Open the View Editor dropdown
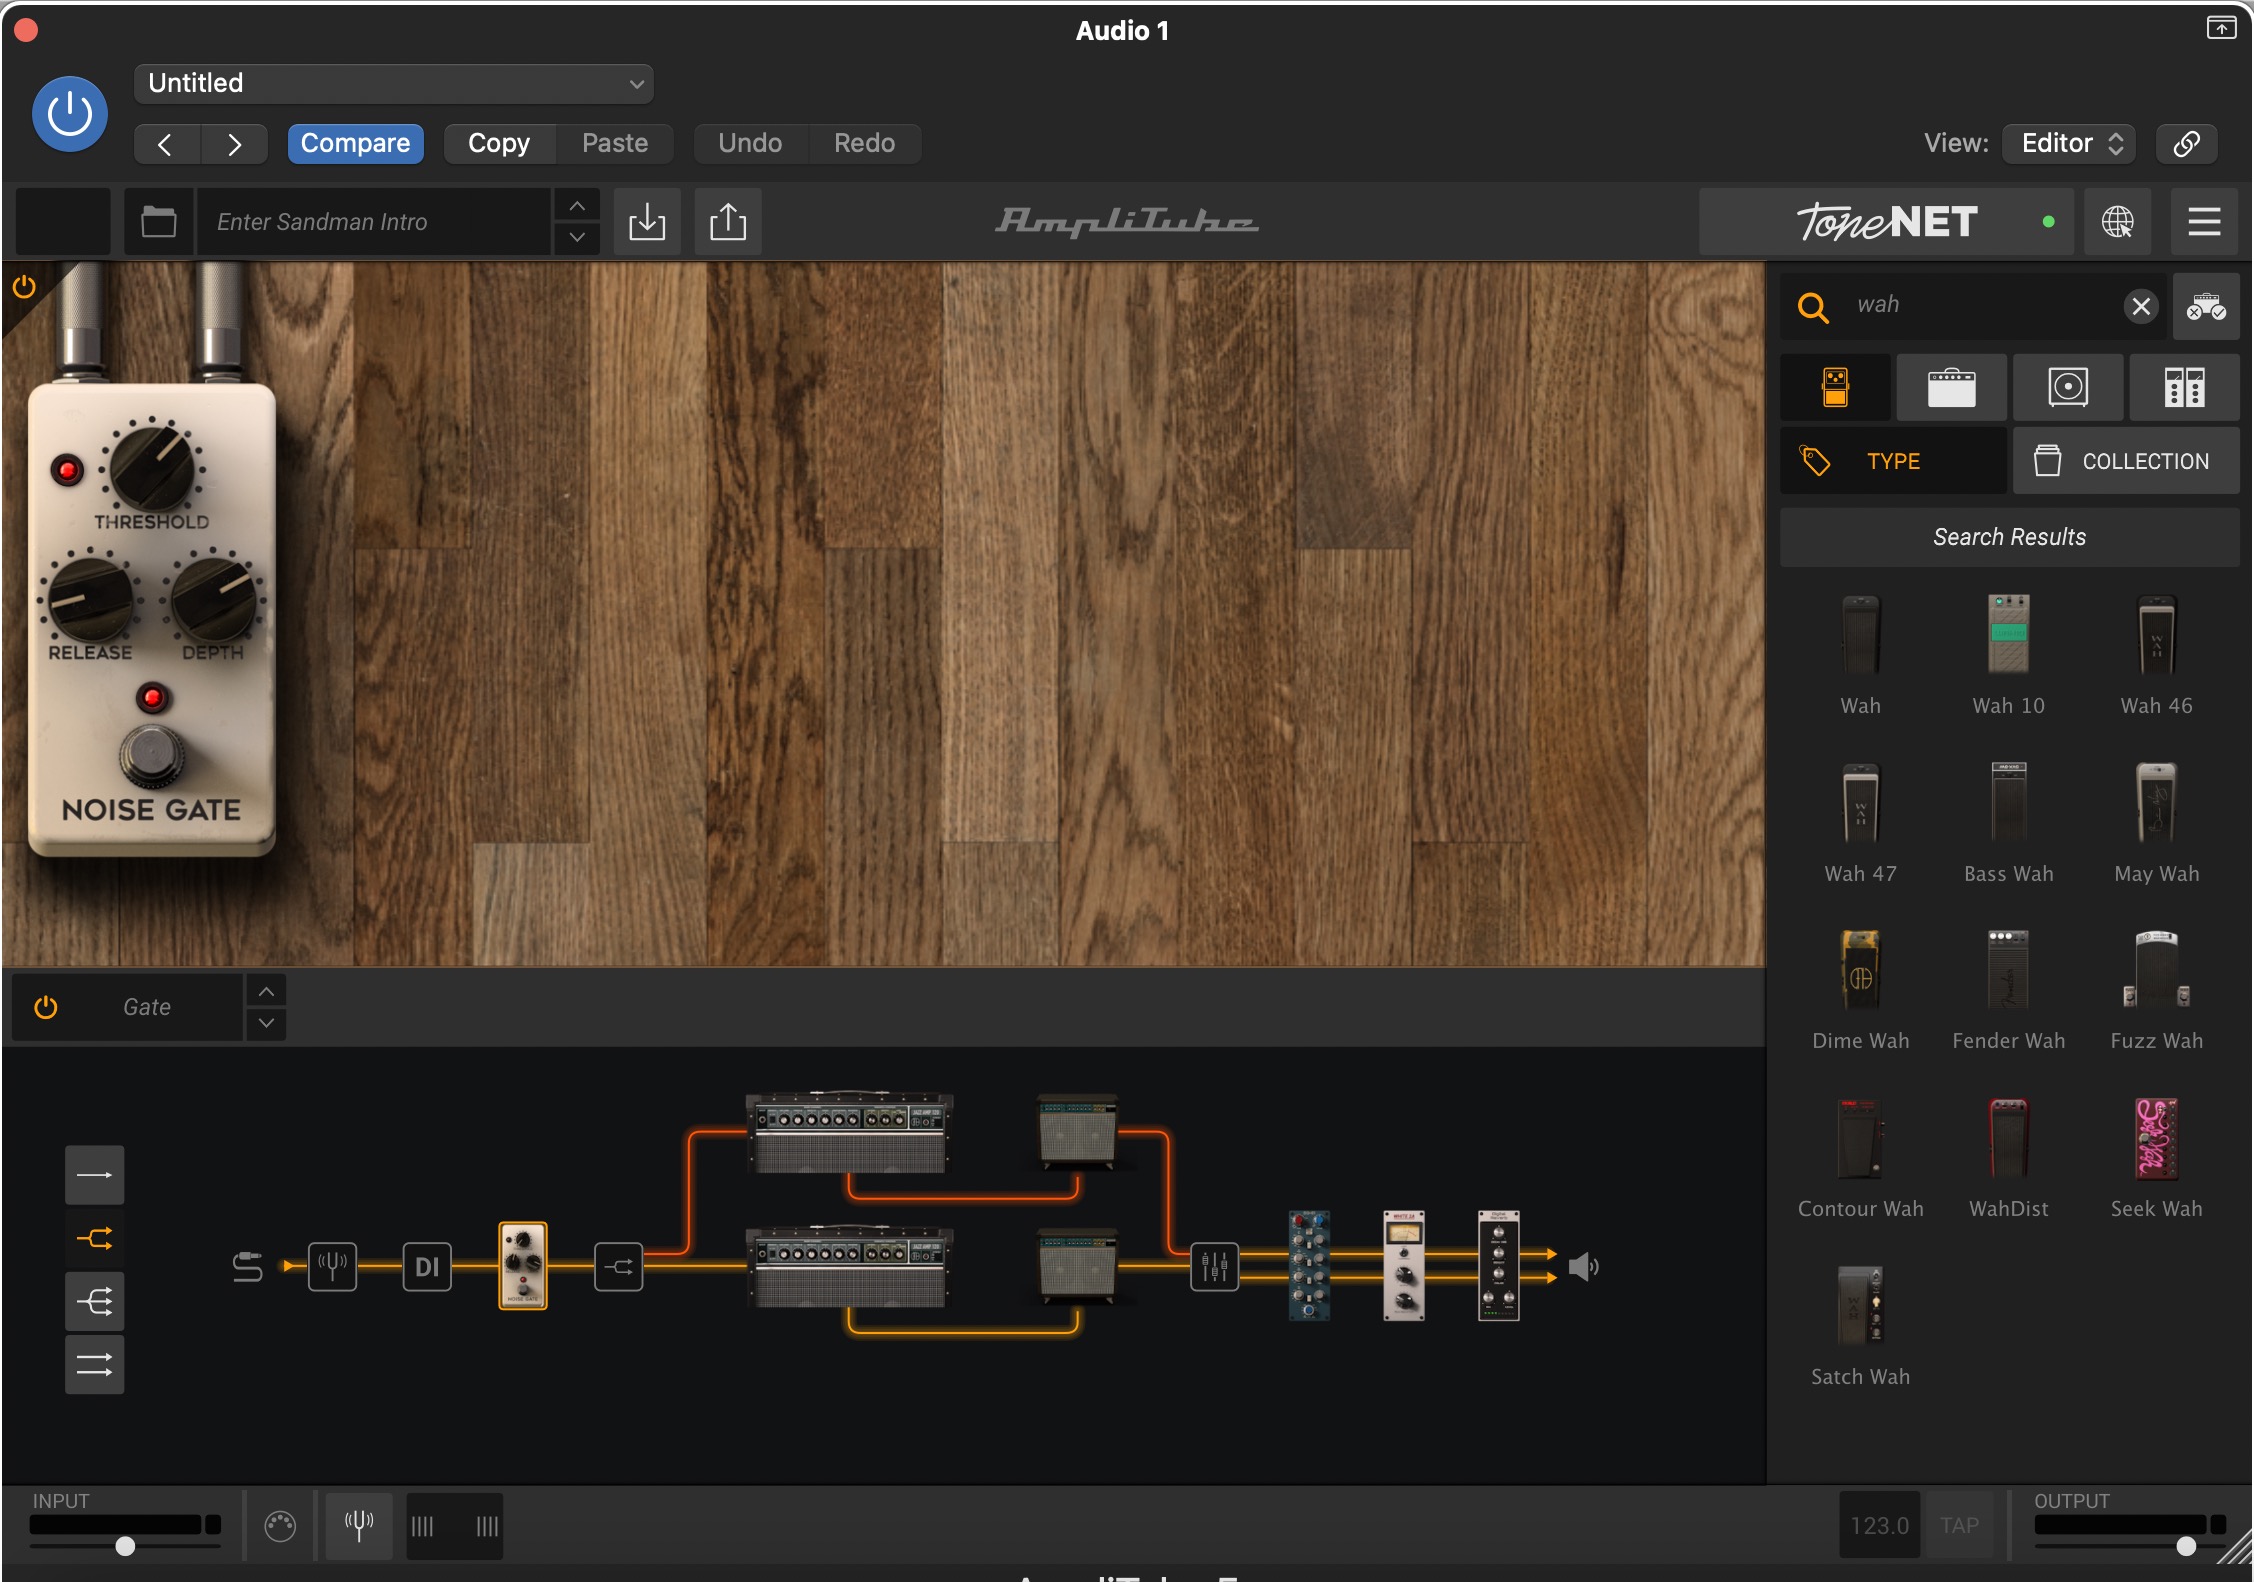Image resolution: width=2254 pixels, height=1582 pixels. pyautogui.click(x=2069, y=143)
